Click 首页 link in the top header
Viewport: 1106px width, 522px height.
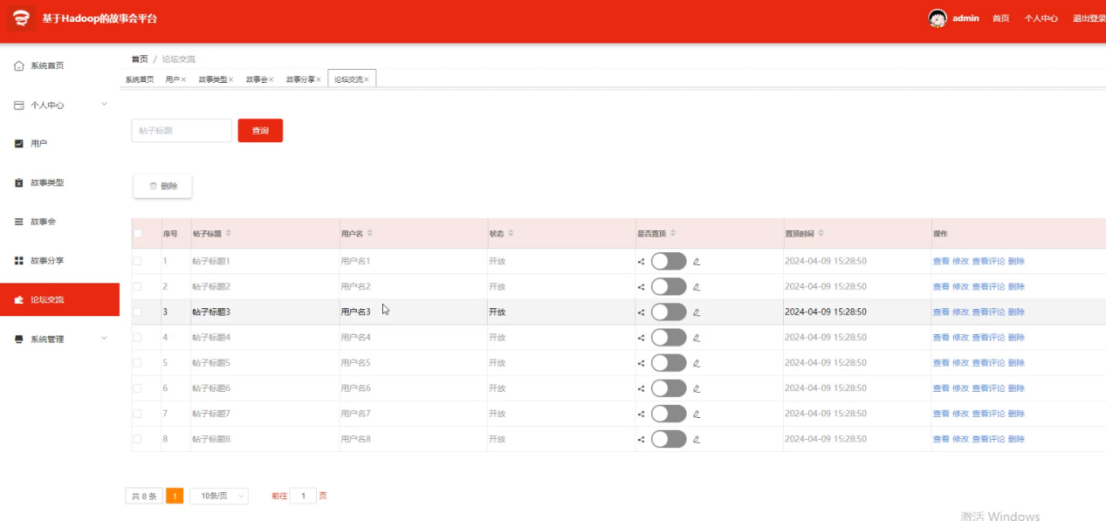(1000, 19)
